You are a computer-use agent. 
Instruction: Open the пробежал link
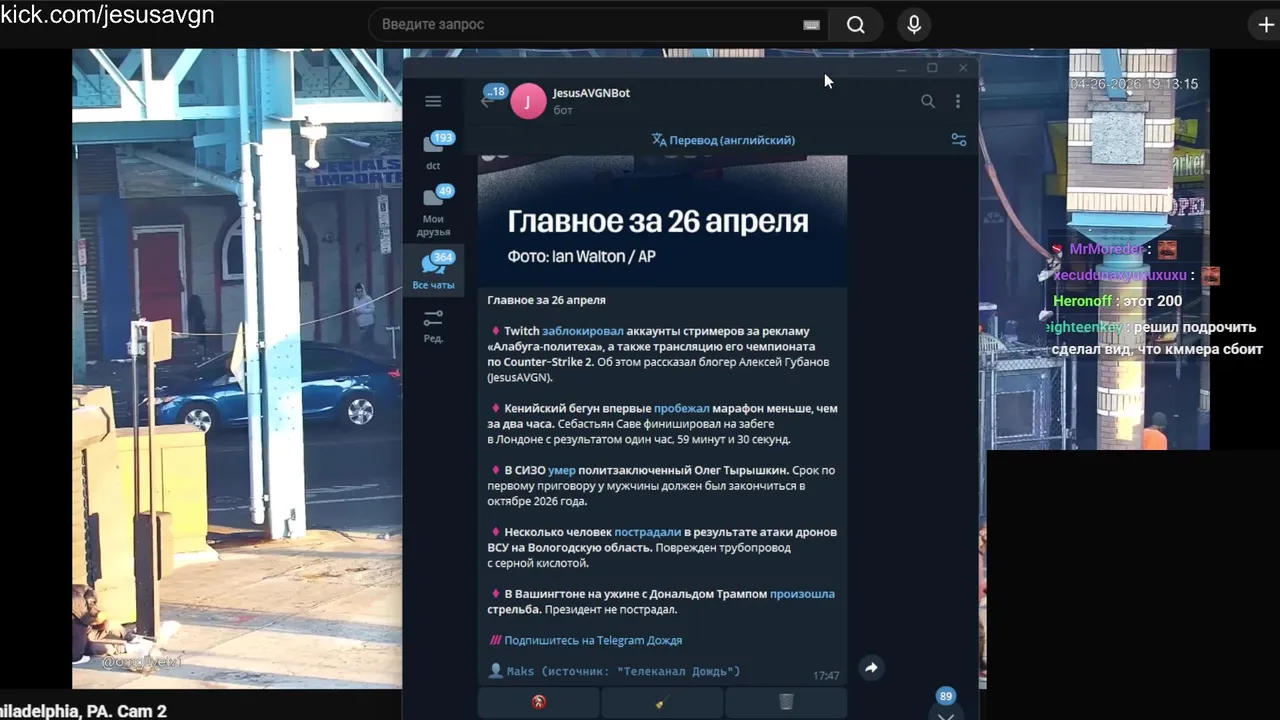click(682, 408)
